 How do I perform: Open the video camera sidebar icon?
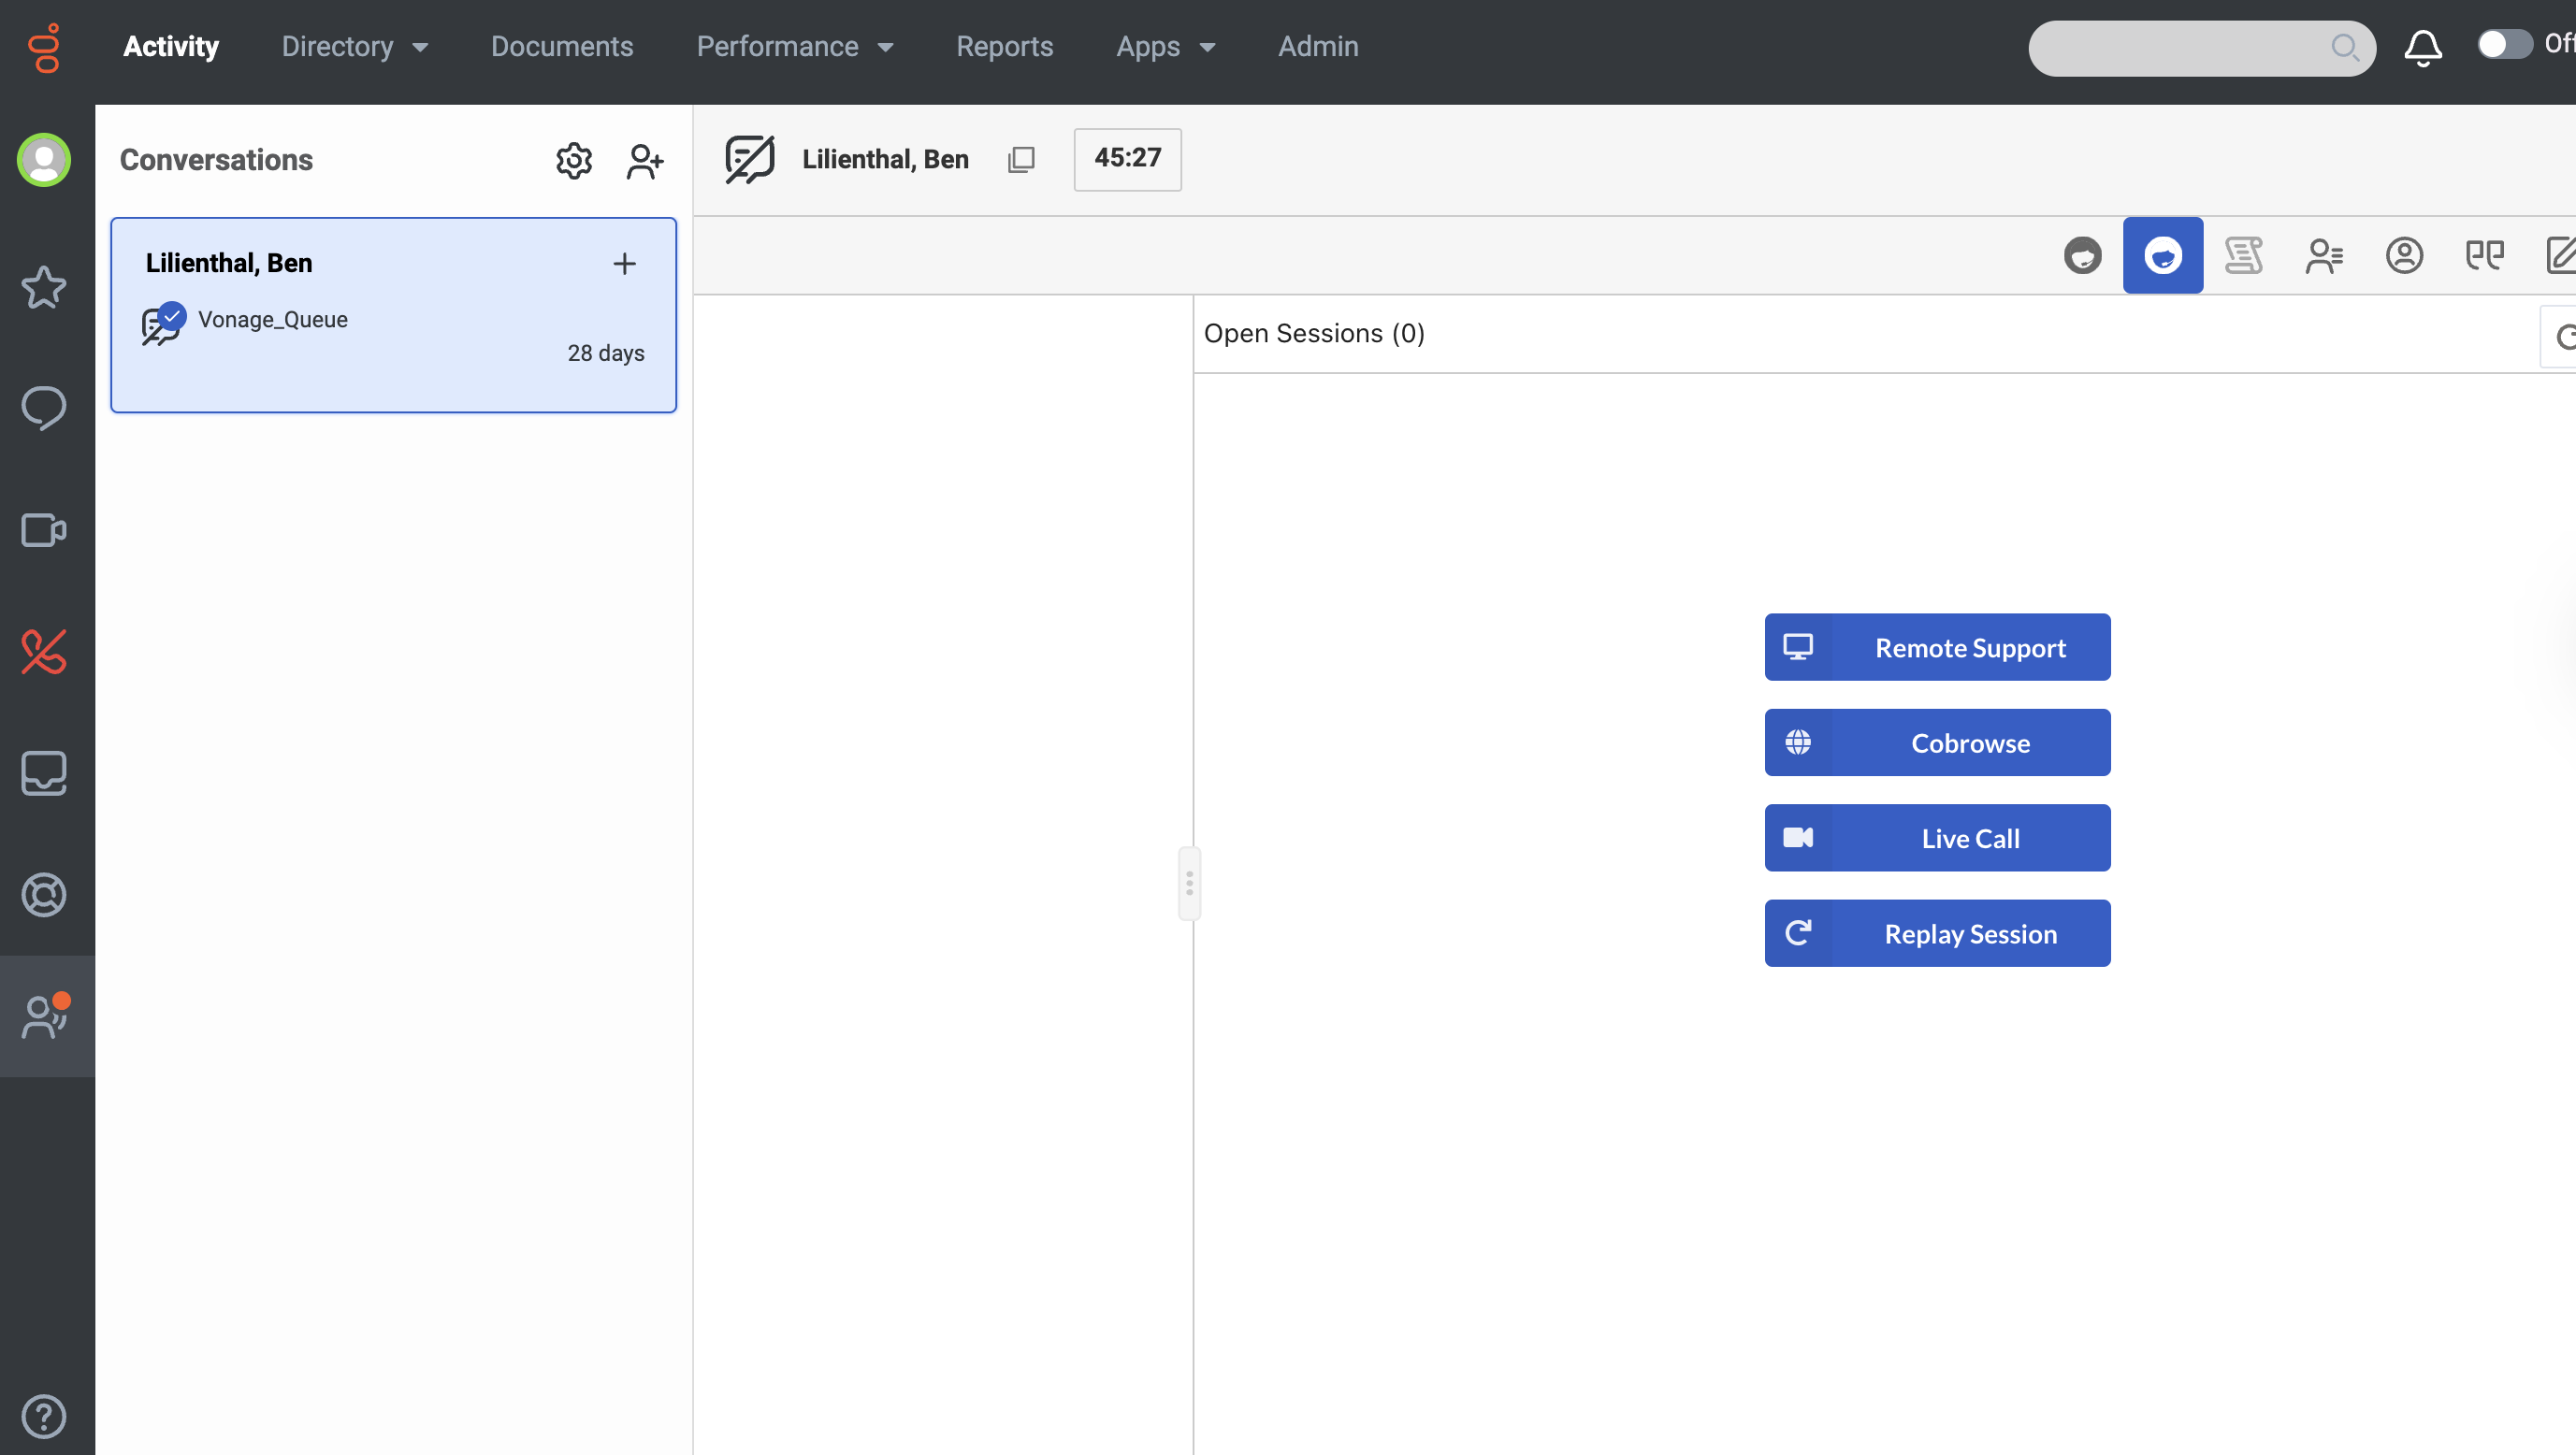pos(44,530)
